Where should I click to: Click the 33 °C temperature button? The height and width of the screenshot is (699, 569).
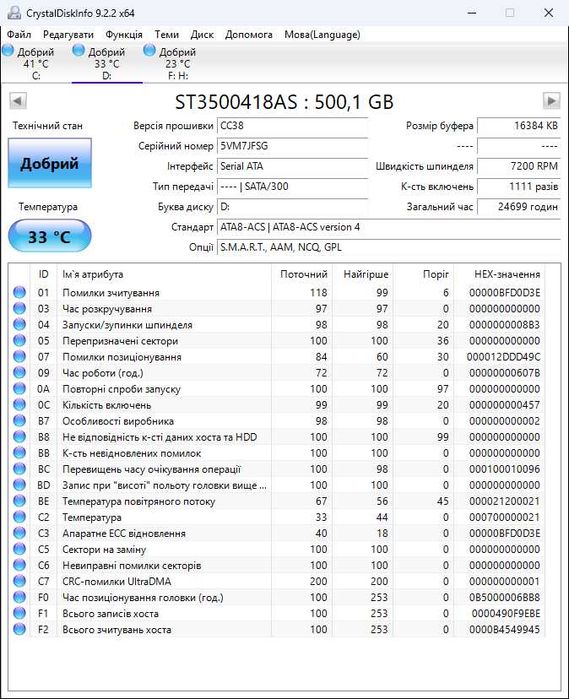pyautogui.click(x=49, y=236)
